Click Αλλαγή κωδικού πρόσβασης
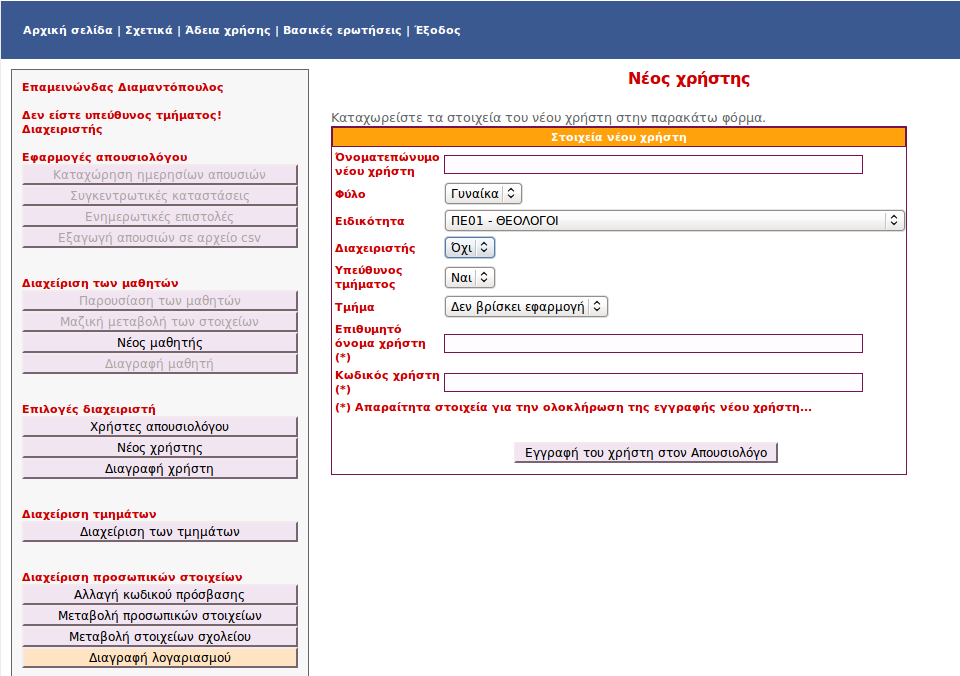This screenshot has width=960, height=676. 159,595
